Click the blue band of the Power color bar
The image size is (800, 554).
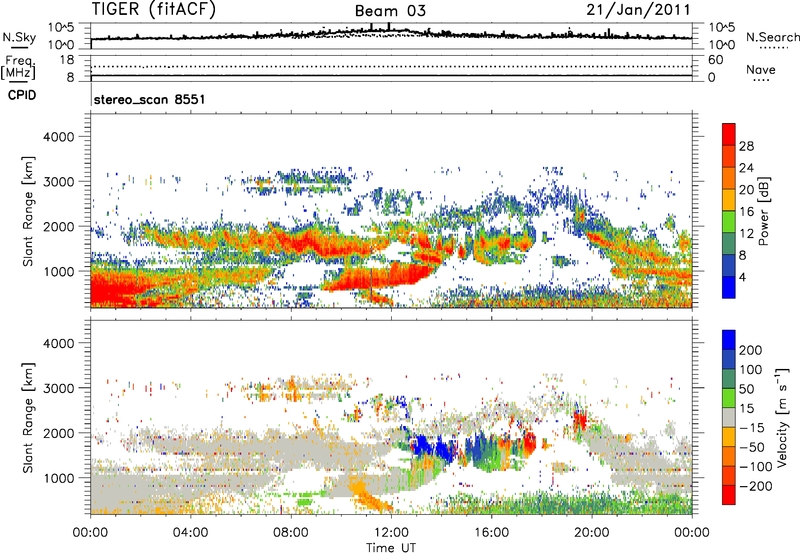(729, 287)
